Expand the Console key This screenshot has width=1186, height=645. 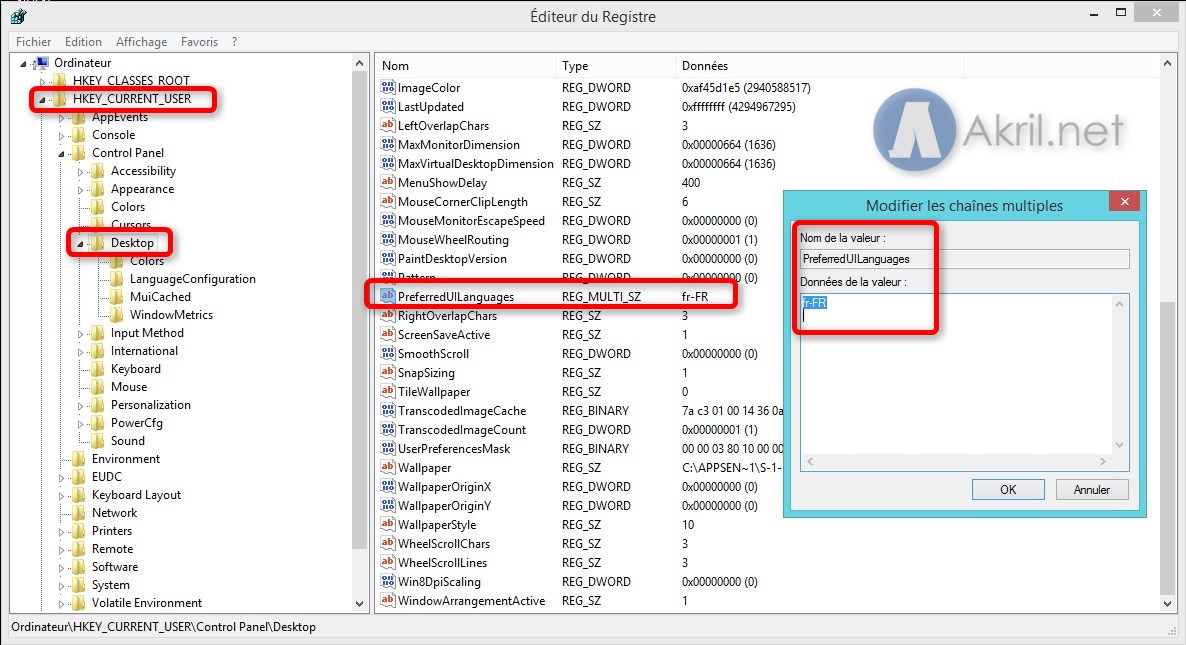click(61, 135)
